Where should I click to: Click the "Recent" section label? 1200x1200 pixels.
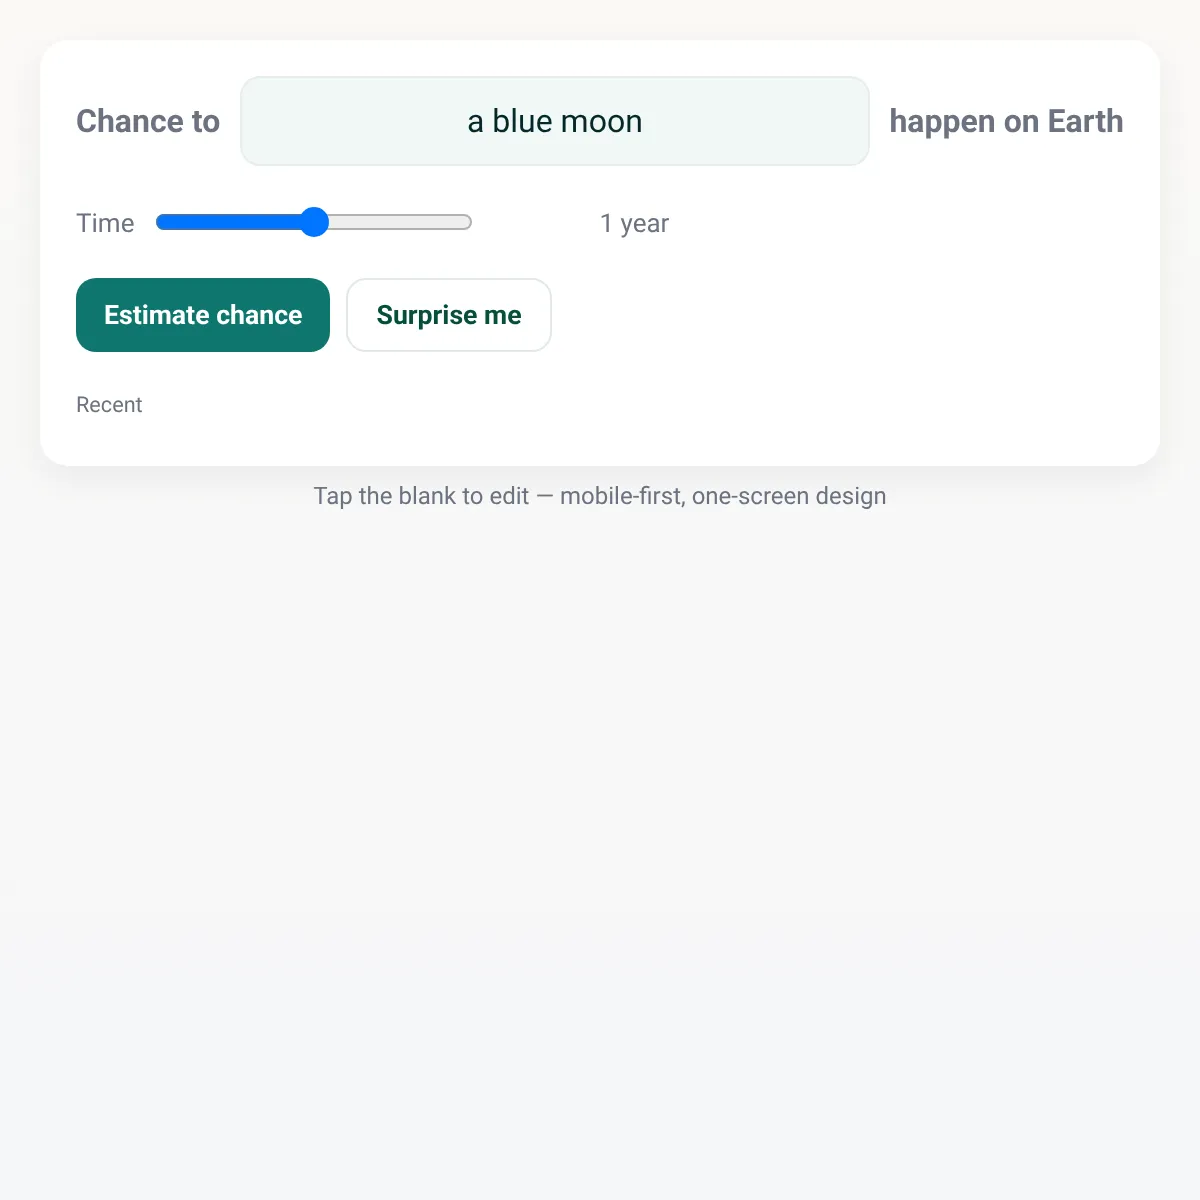(x=109, y=405)
